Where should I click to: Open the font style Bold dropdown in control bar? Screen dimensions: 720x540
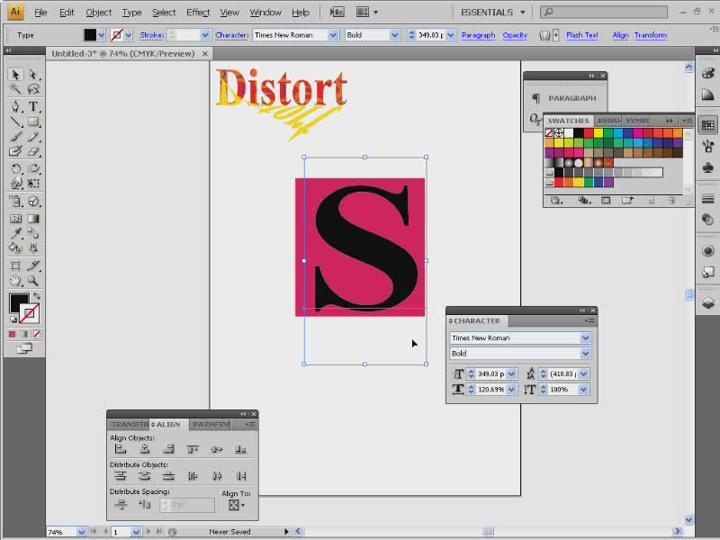point(394,35)
